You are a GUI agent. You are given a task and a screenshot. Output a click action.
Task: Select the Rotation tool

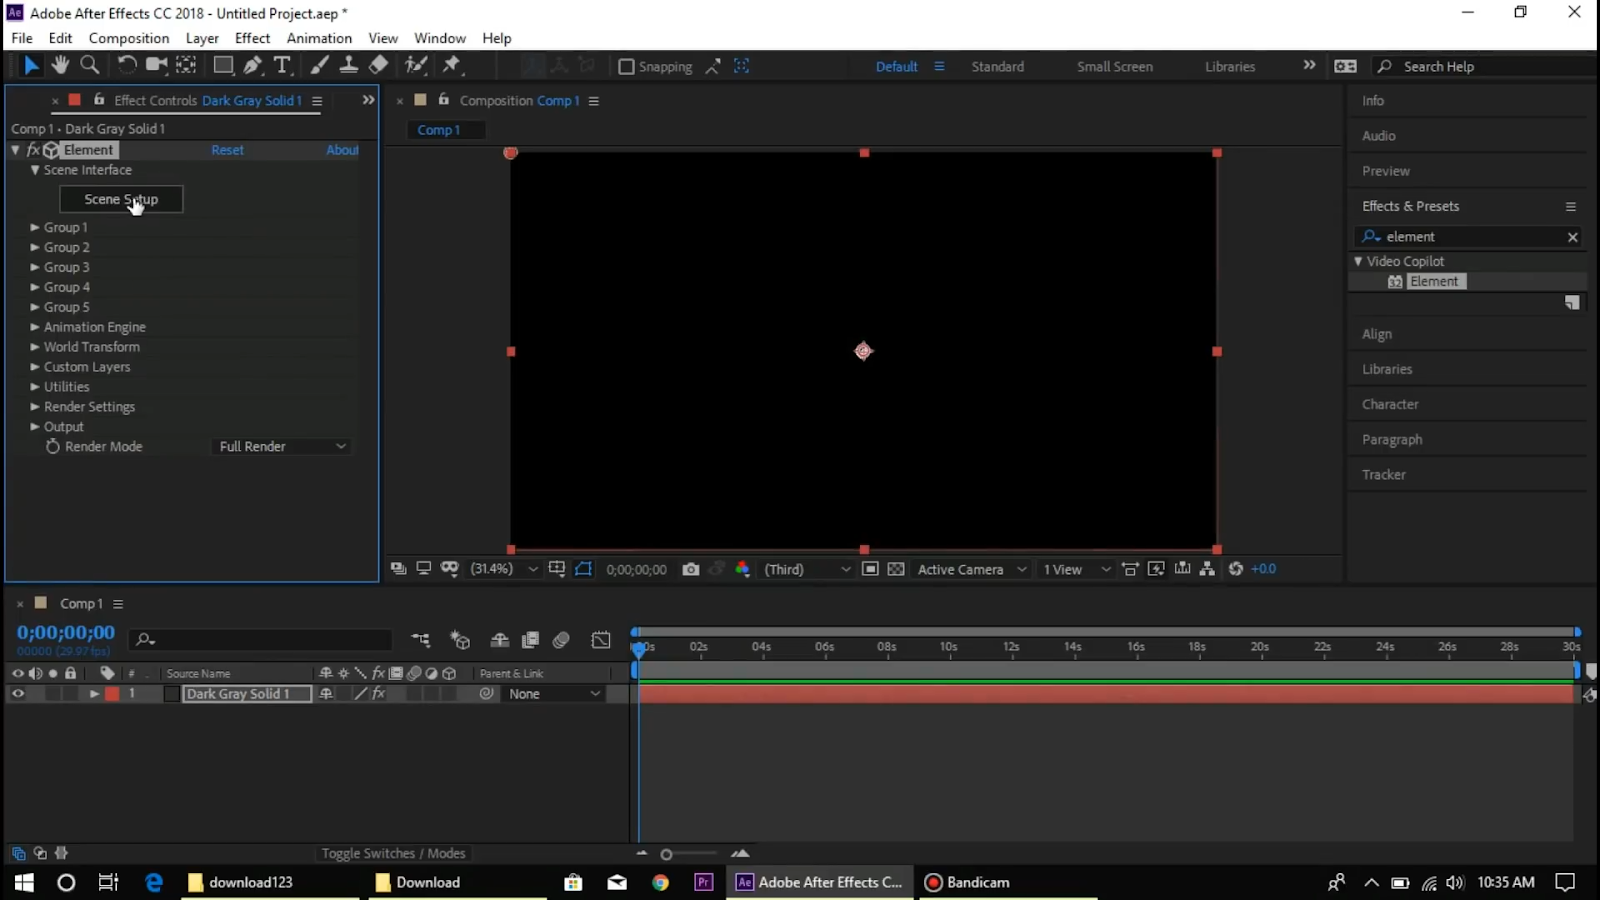pyautogui.click(x=126, y=65)
